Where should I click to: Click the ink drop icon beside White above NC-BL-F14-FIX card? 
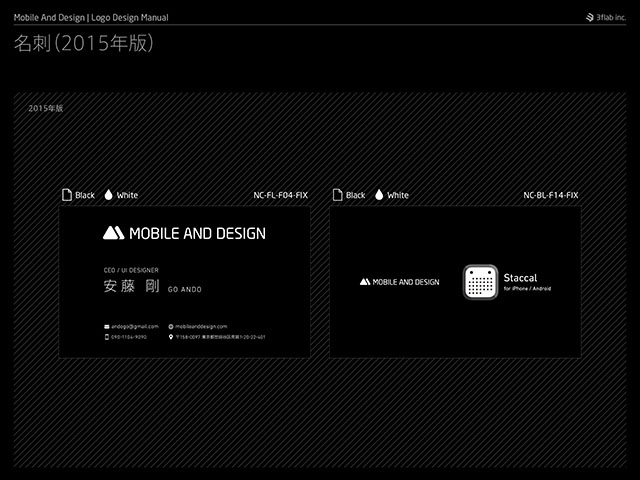click(x=379, y=195)
